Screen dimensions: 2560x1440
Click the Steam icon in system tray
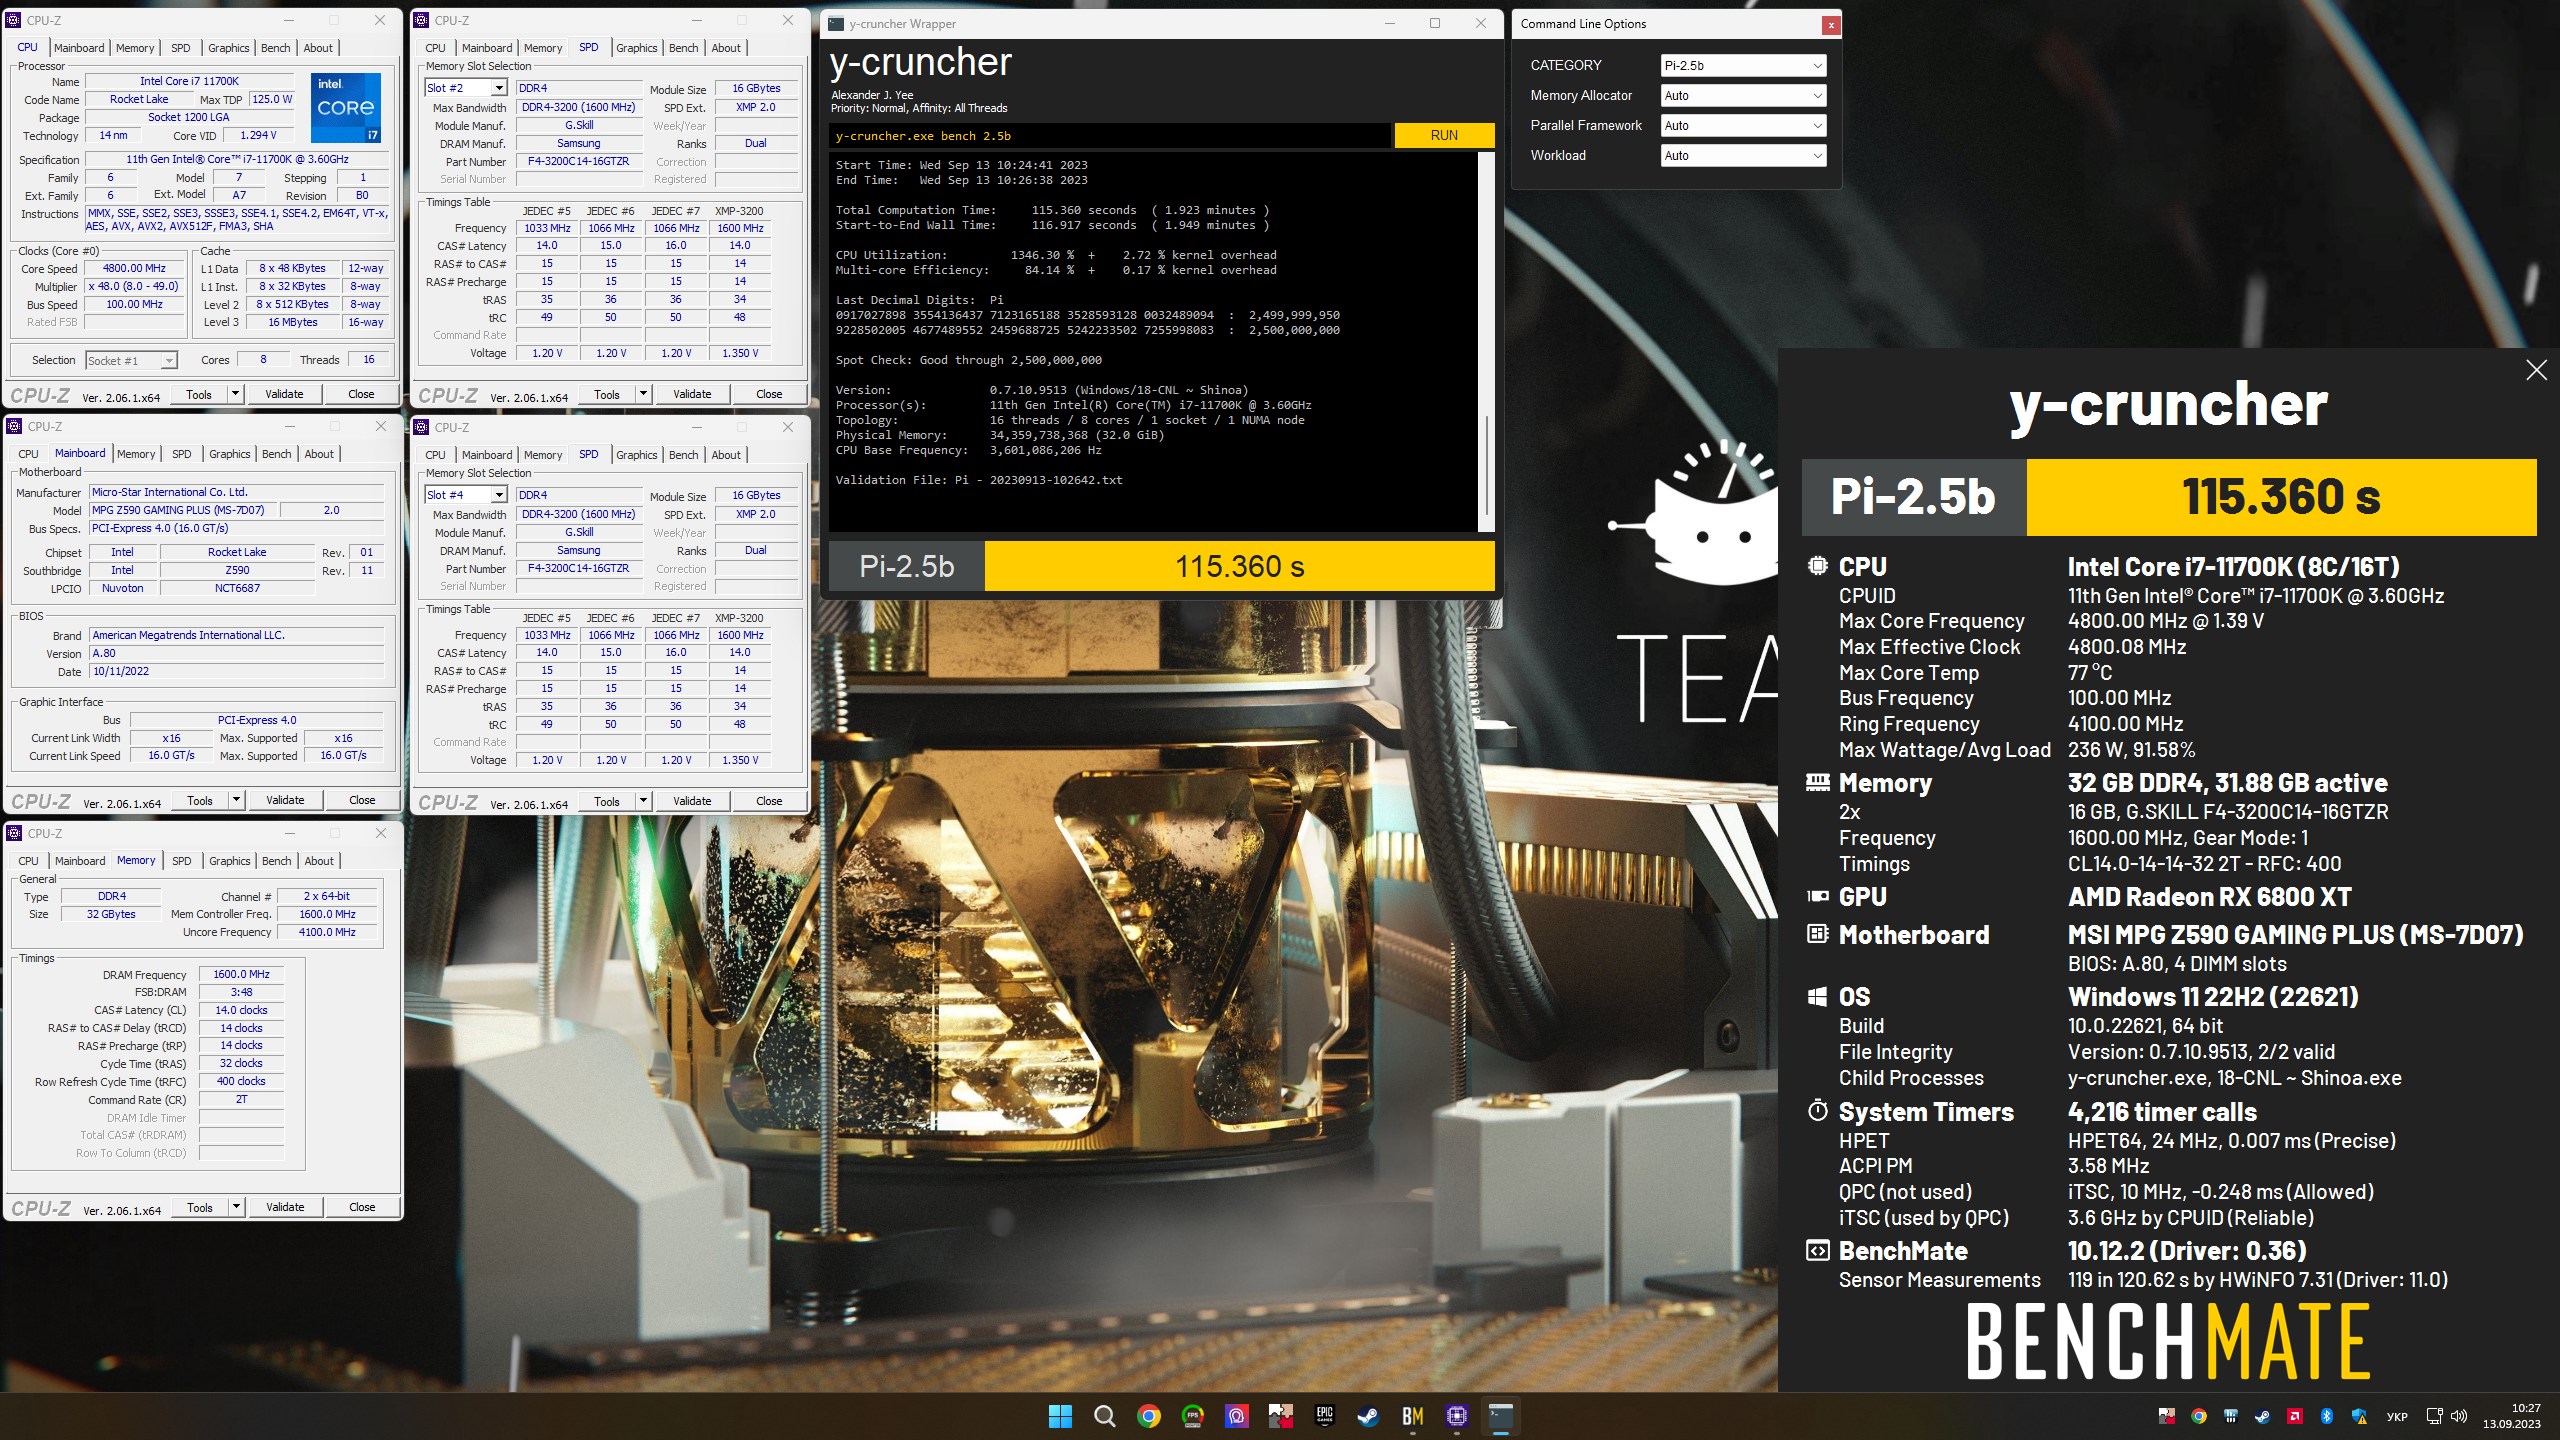click(x=2263, y=1416)
